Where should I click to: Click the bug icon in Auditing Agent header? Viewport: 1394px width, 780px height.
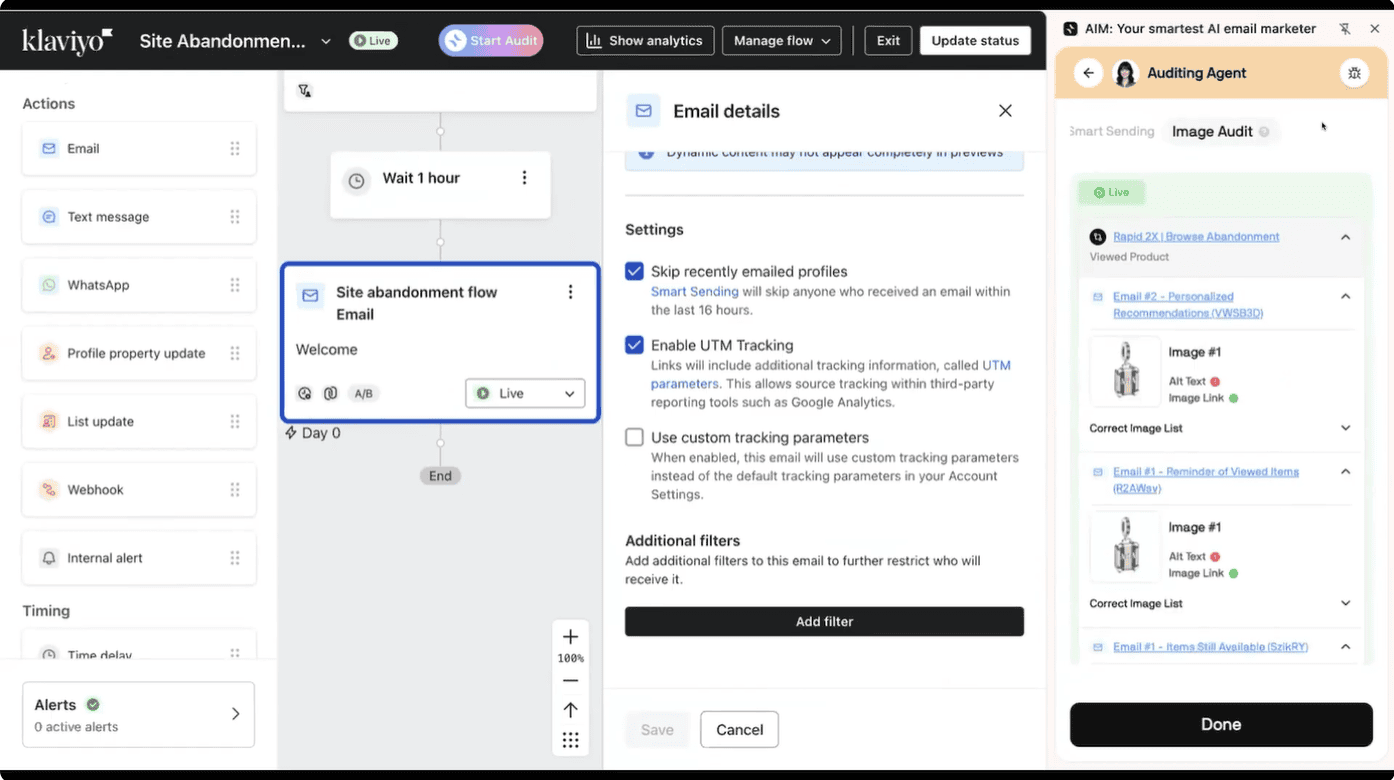1354,73
